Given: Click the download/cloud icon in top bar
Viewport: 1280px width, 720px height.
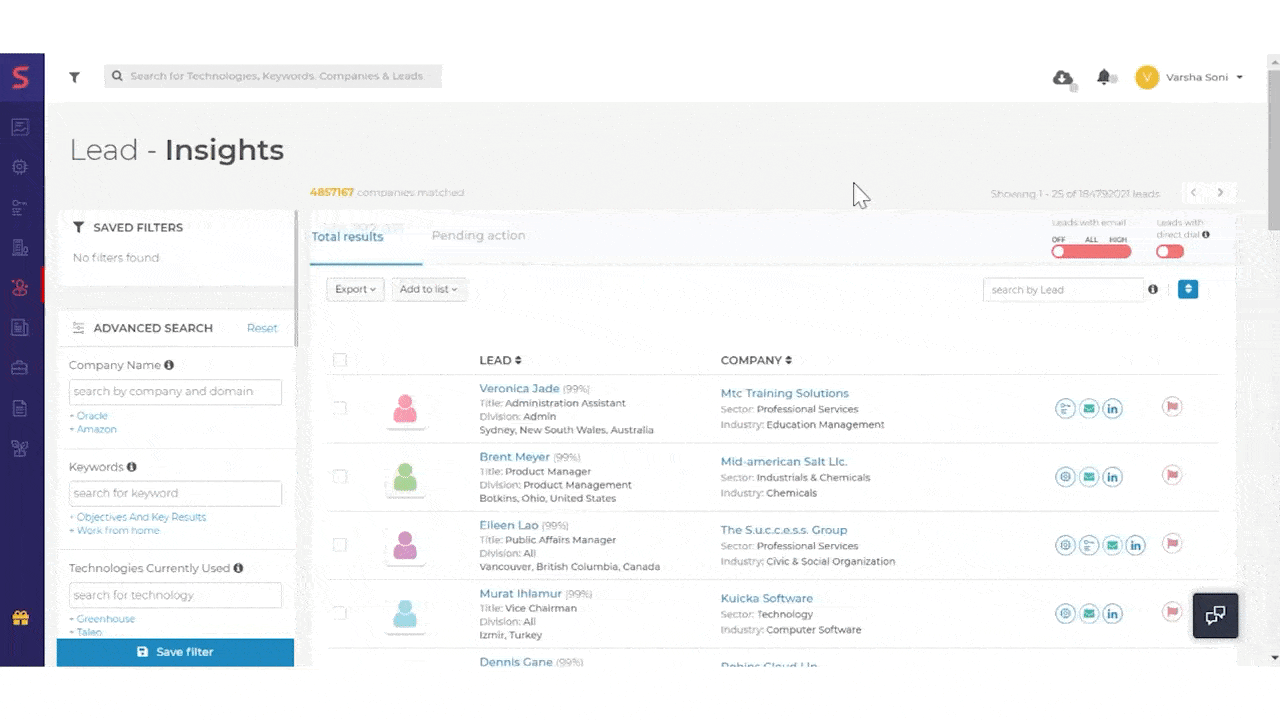Looking at the screenshot, I should pyautogui.click(x=1062, y=77).
